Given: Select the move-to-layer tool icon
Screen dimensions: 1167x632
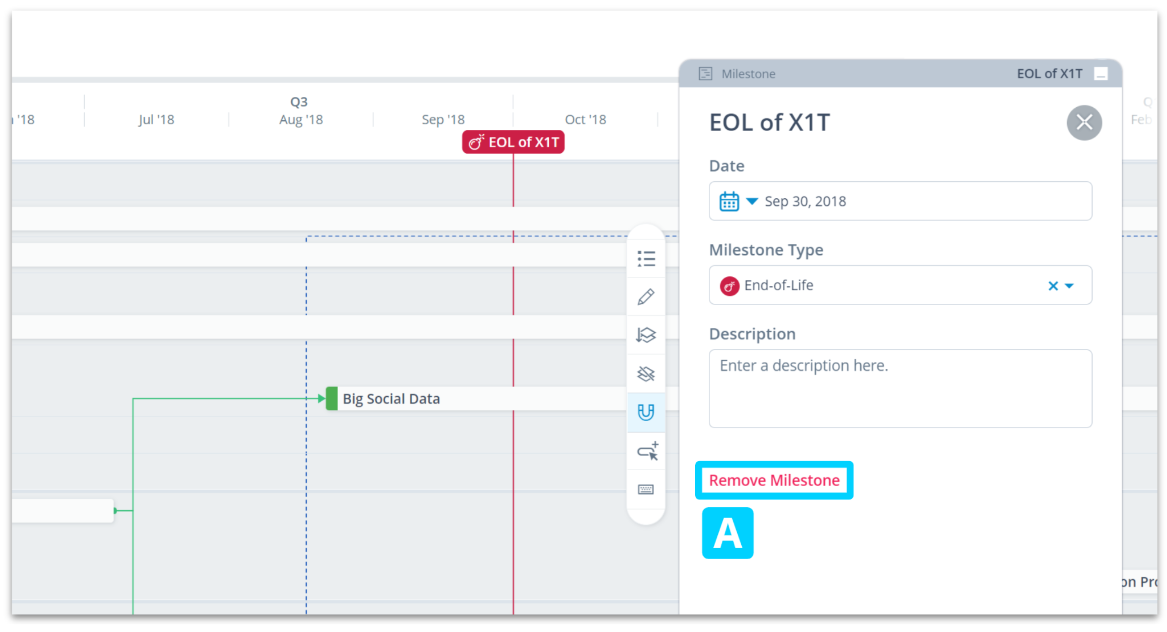Looking at the screenshot, I should coord(646,335).
